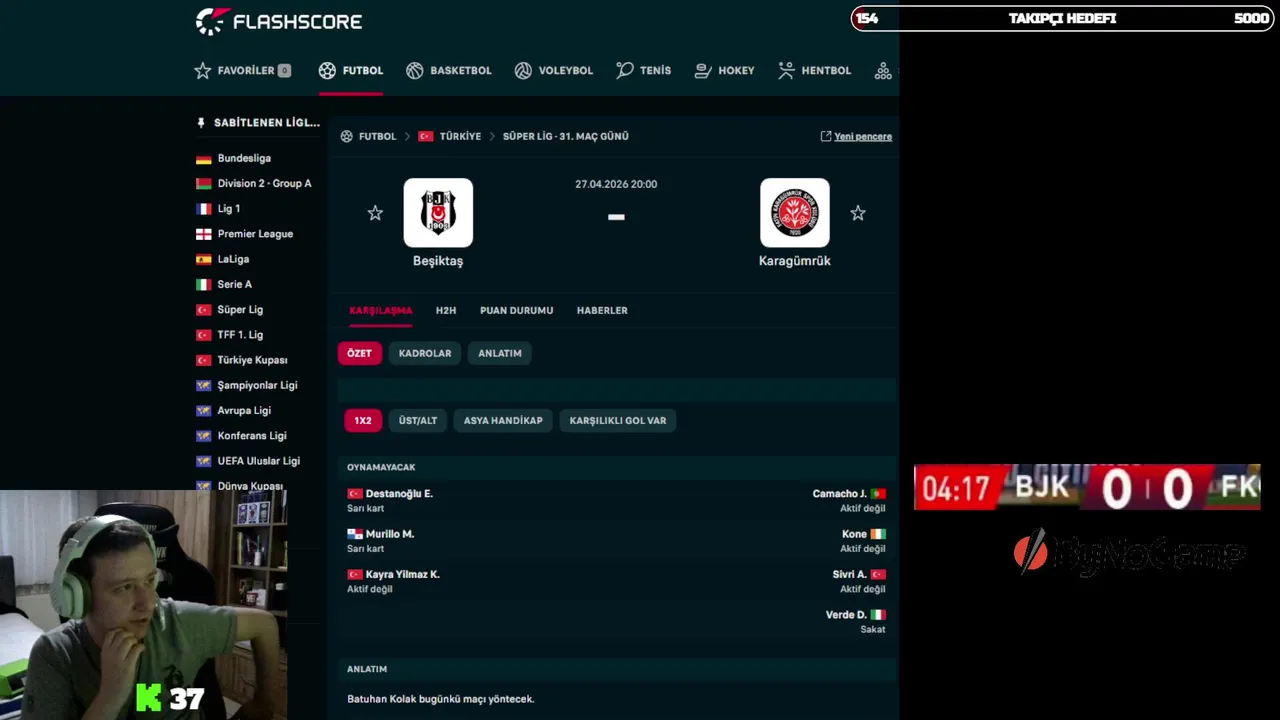
Task: Favorite Karagümrük with the star icon
Action: tap(858, 213)
